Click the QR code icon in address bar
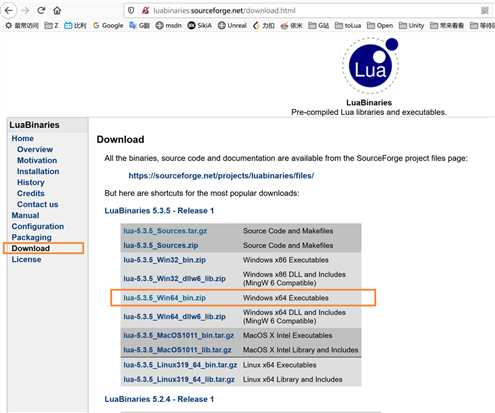Viewport: 495px width, 413px height. point(485,11)
